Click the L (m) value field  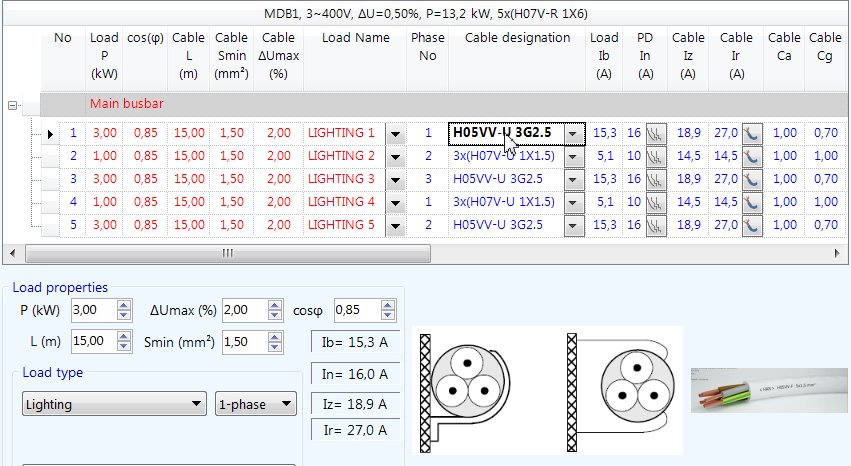click(94, 341)
